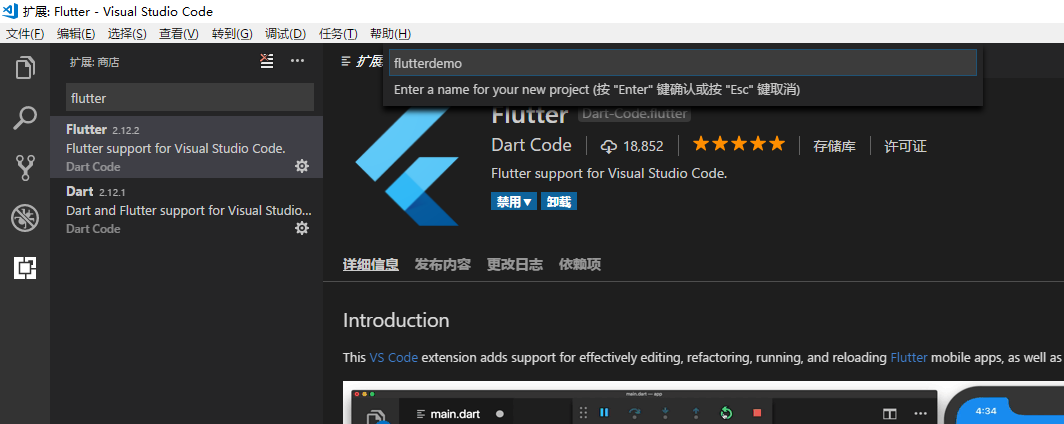Viewport: 1064px width, 424px height.
Task: Click the five-star rating
Action: coord(738,144)
